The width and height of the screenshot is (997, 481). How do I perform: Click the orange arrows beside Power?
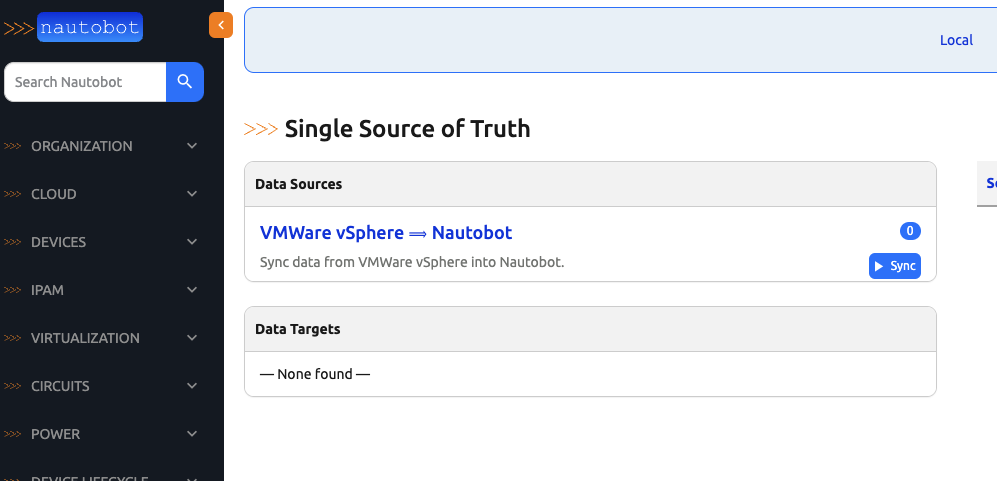coord(13,434)
